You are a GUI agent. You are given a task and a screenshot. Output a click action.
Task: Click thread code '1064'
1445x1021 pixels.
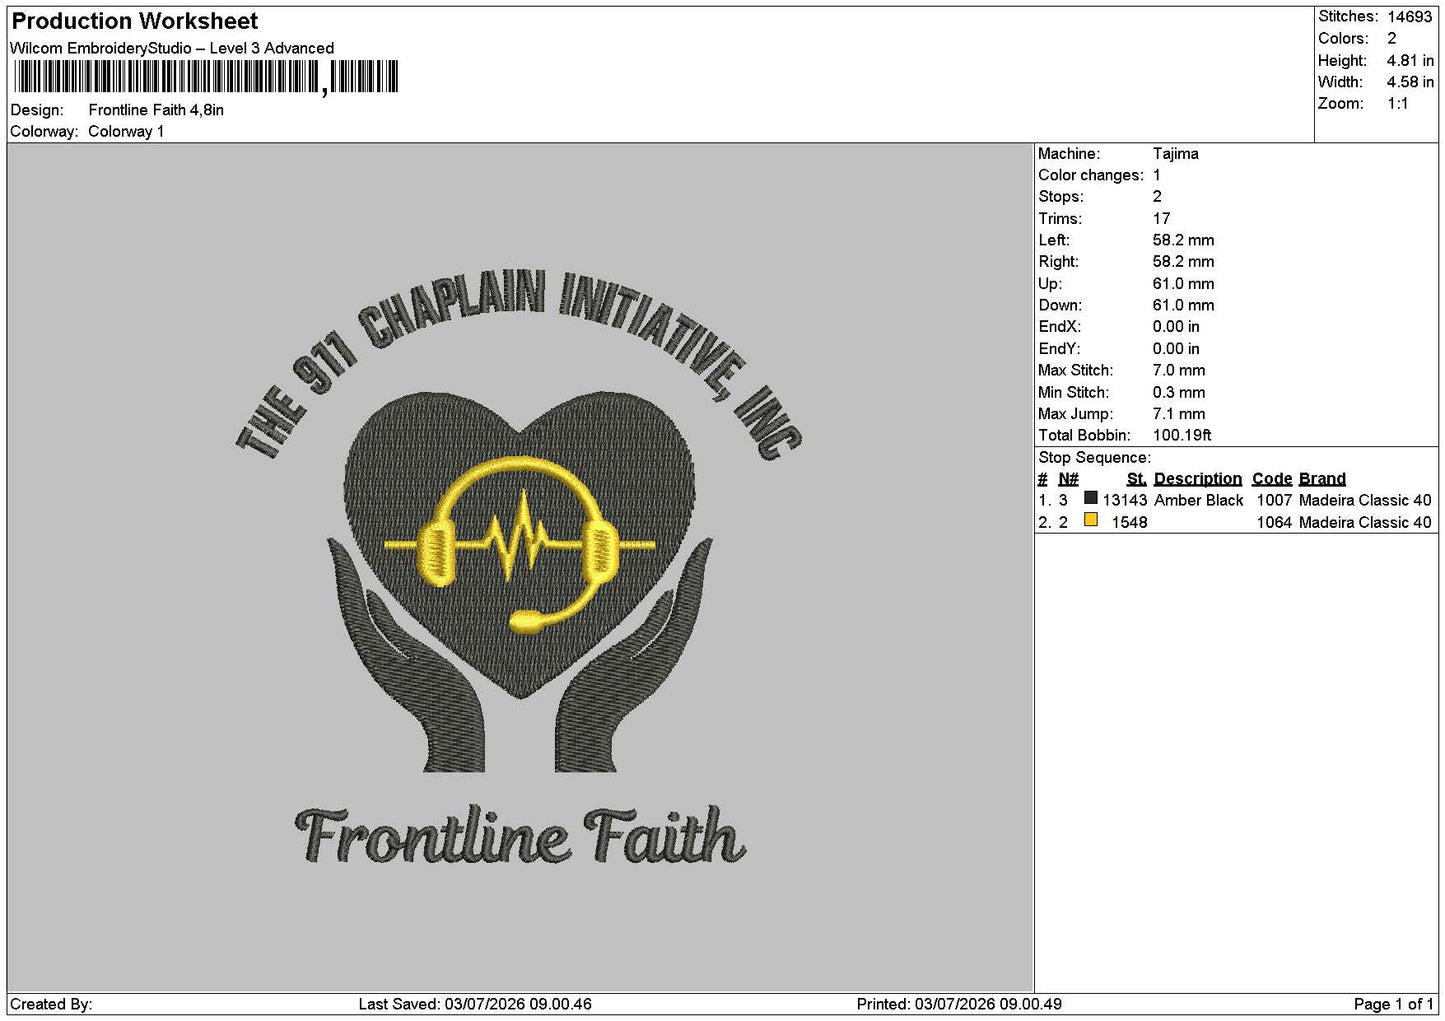tap(1274, 522)
